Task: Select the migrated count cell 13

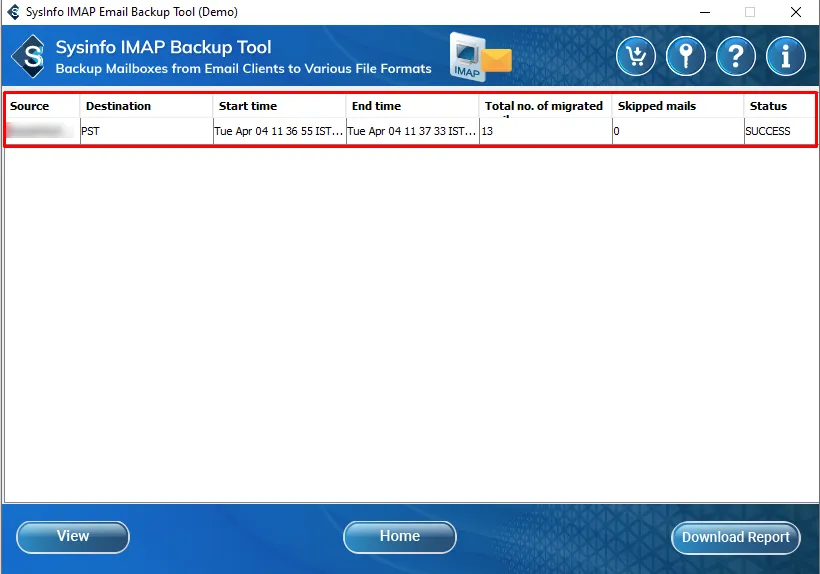Action: point(545,131)
